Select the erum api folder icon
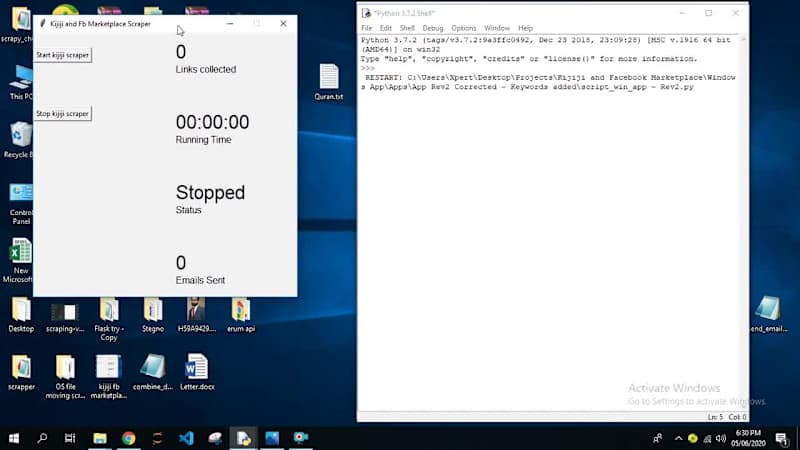The image size is (800, 450). (x=241, y=315)
